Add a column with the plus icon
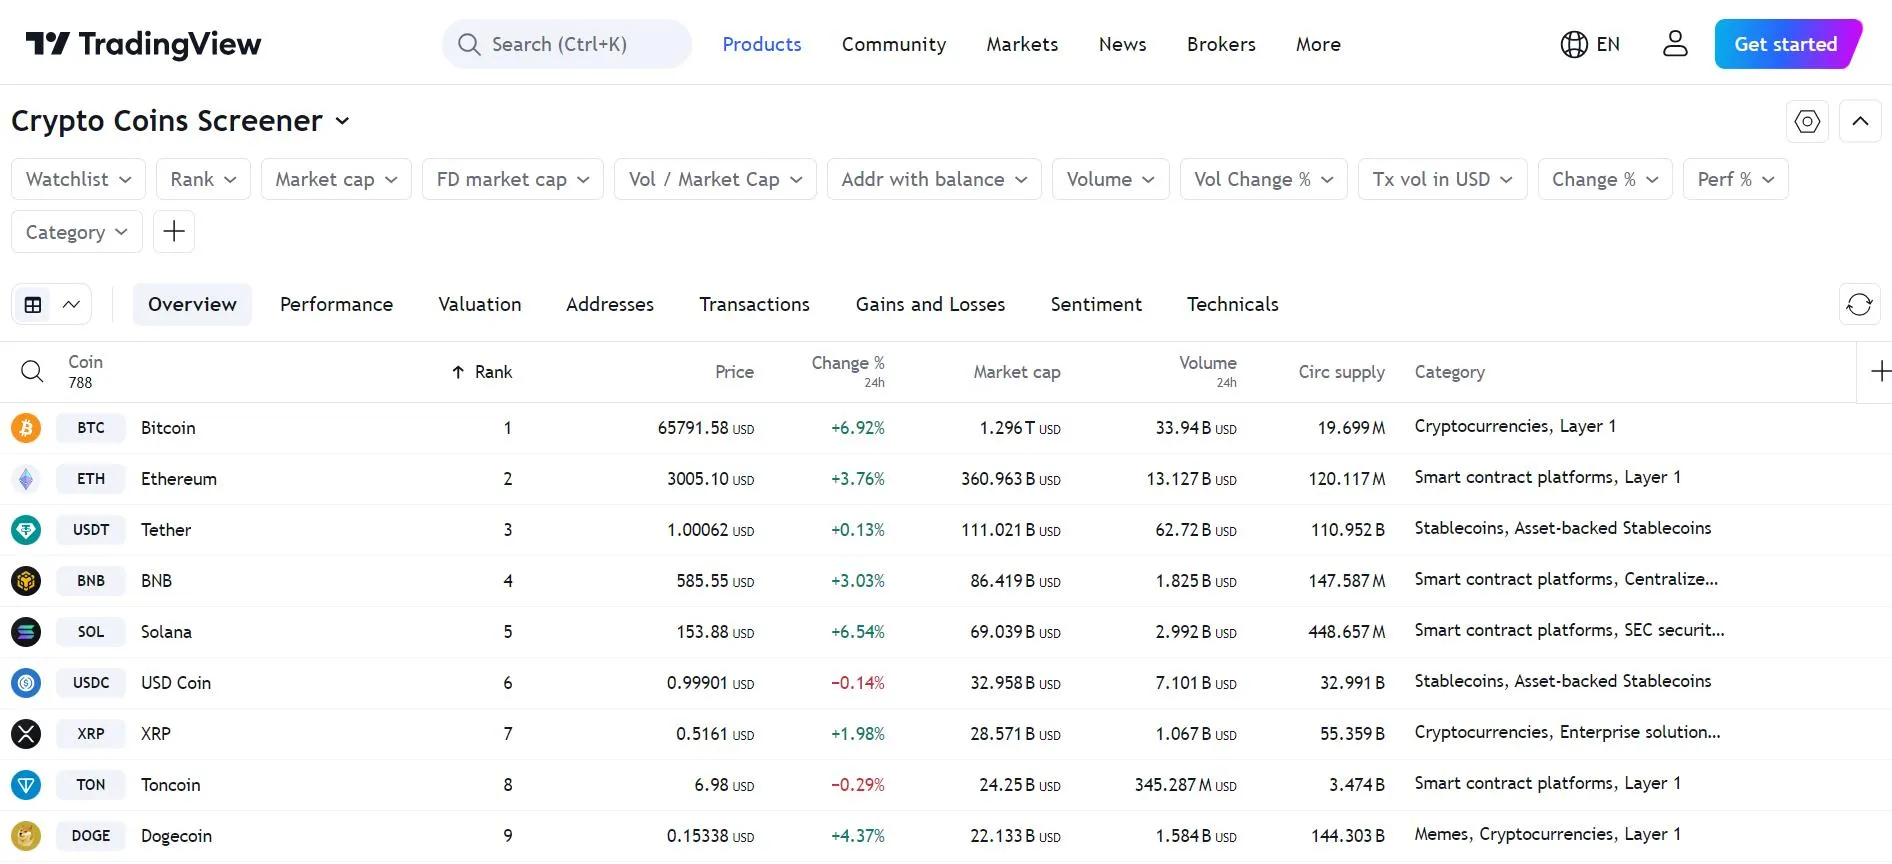Viewport: 1892px width, 864px height. (1880, 372)
